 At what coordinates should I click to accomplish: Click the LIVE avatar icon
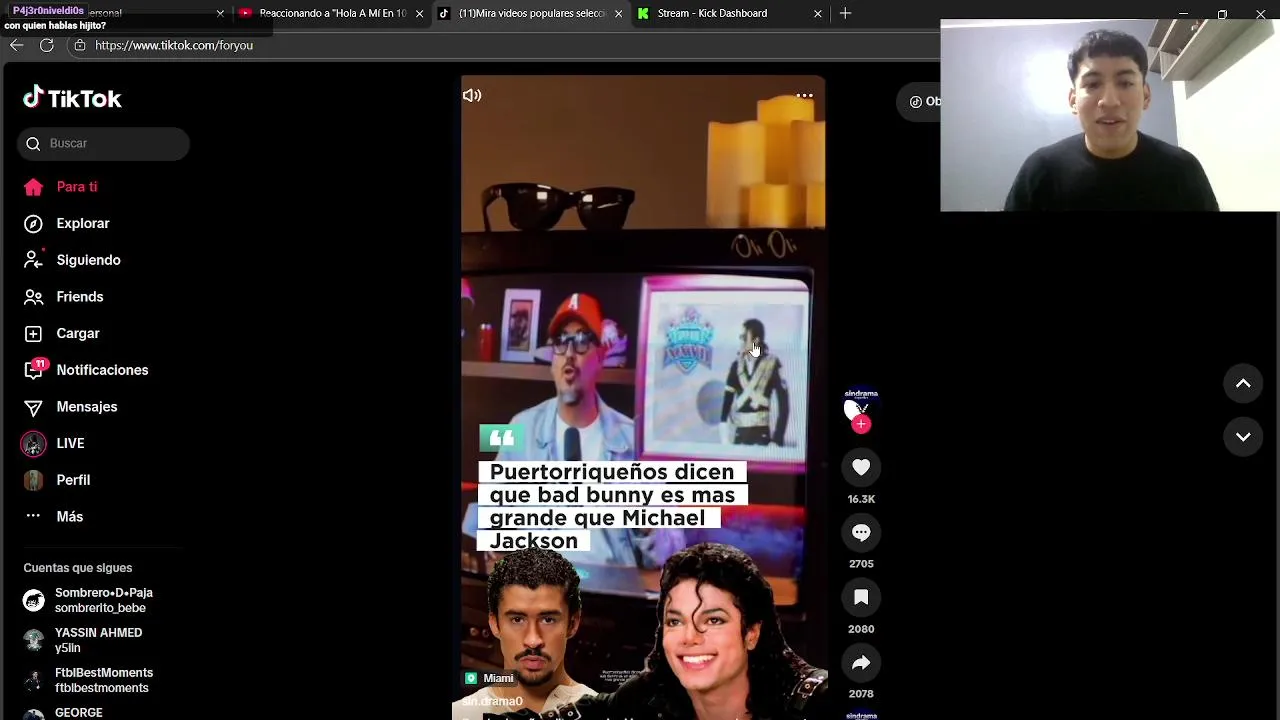click(33, 443)
